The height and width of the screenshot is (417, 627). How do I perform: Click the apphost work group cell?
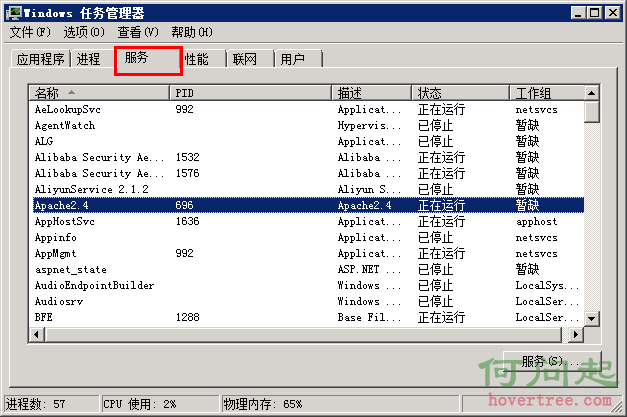[536, 221]
